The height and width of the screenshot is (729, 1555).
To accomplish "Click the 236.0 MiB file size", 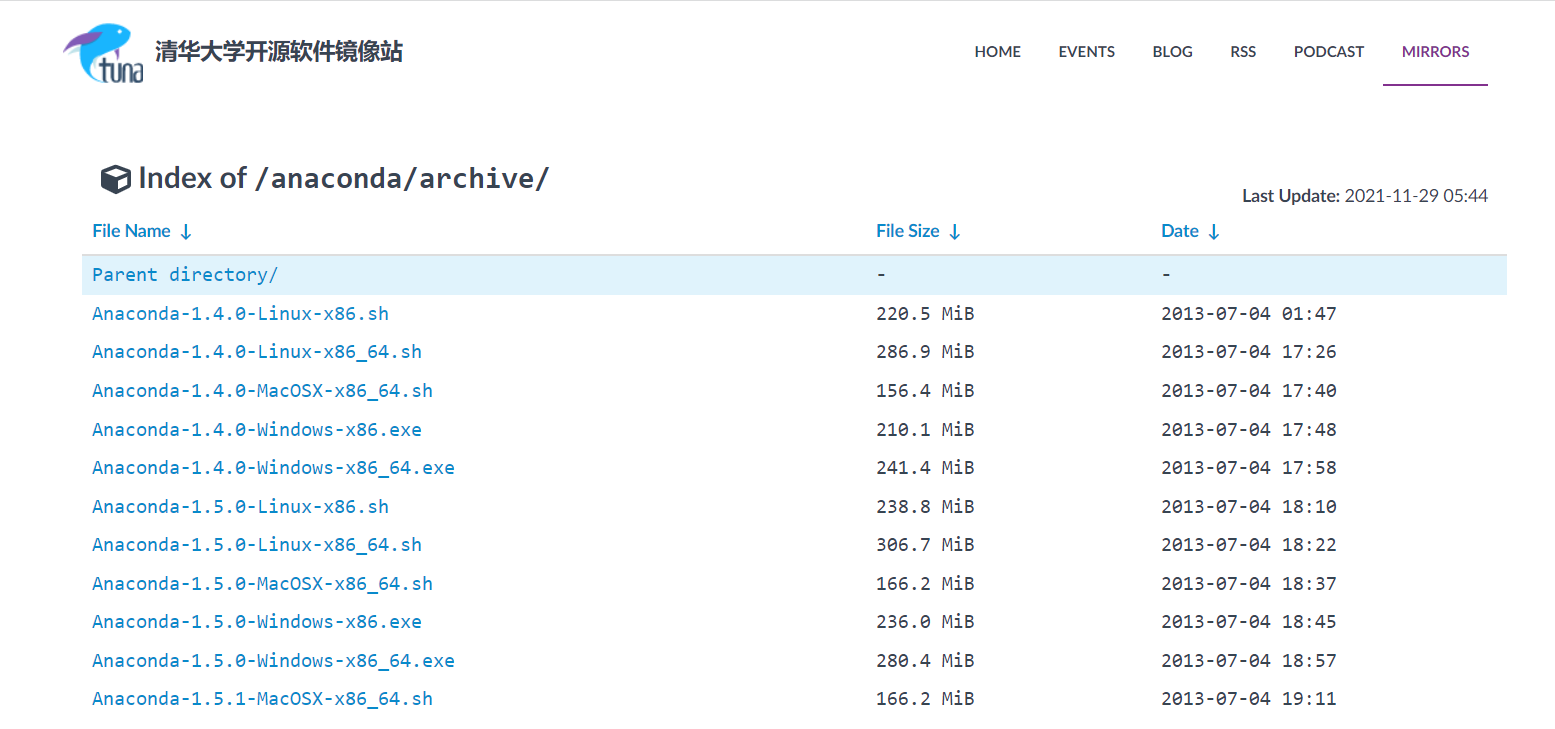I will tap(925, 621).
